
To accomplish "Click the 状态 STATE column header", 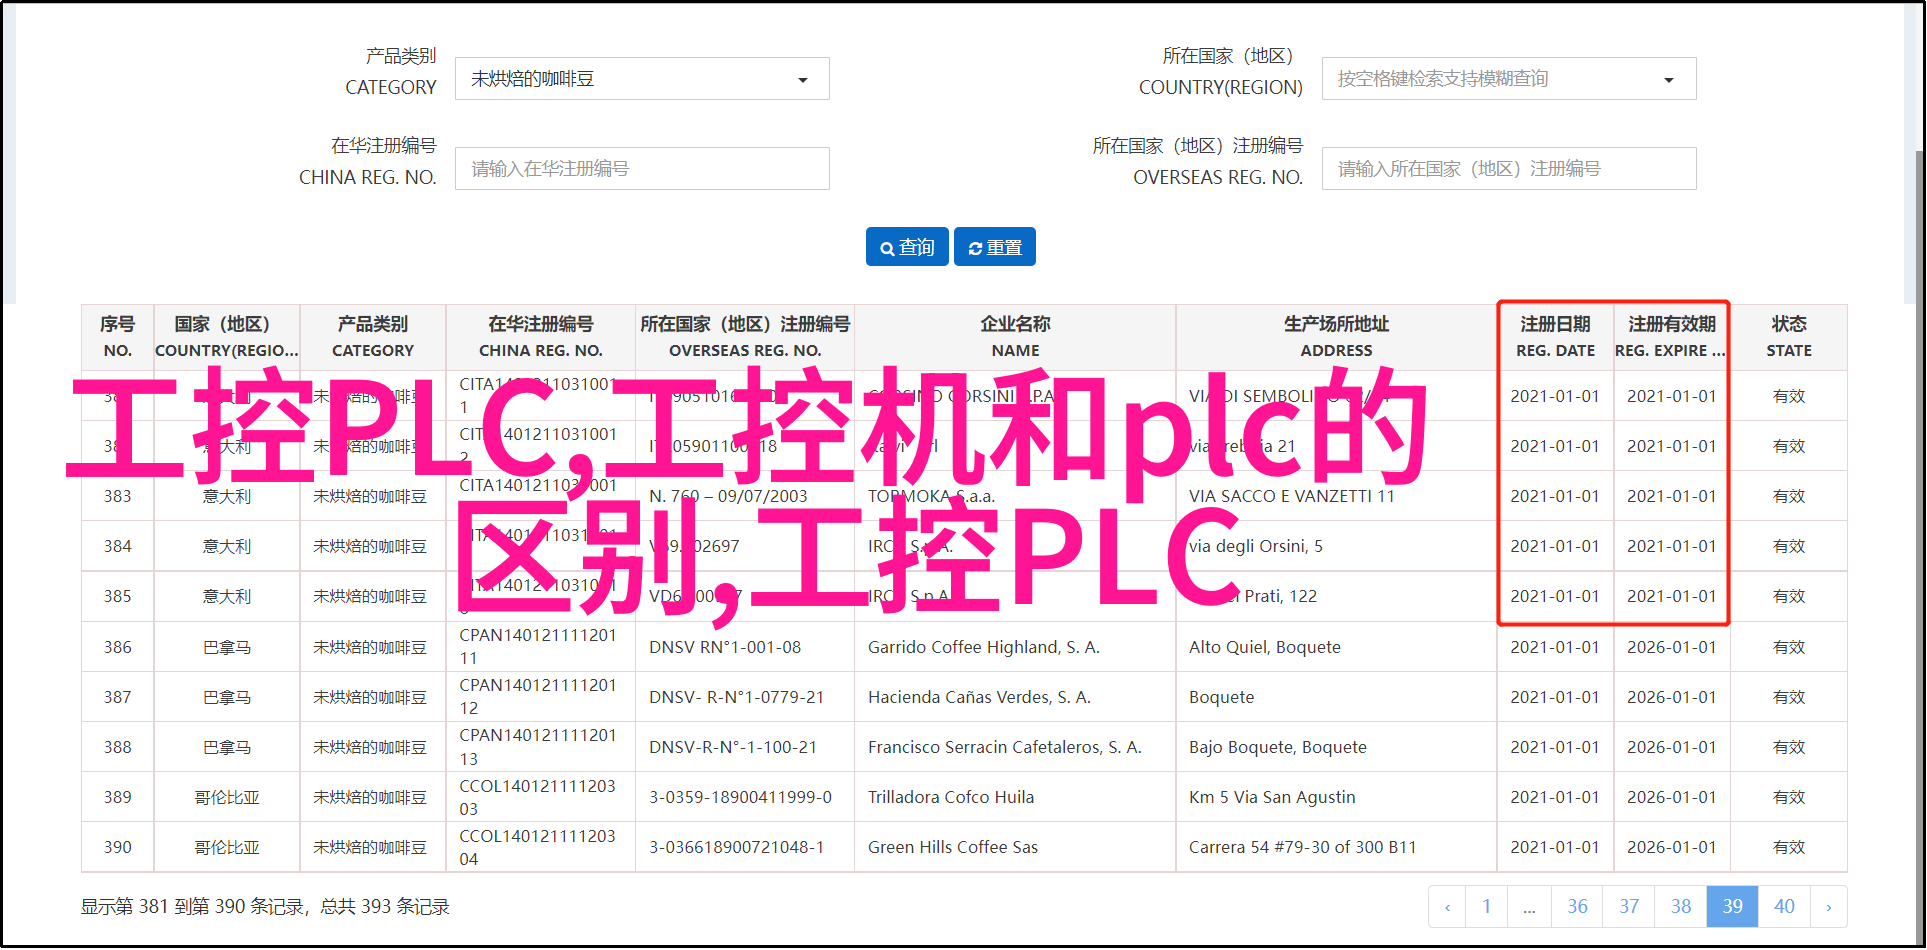I will tap(1788, 337).
